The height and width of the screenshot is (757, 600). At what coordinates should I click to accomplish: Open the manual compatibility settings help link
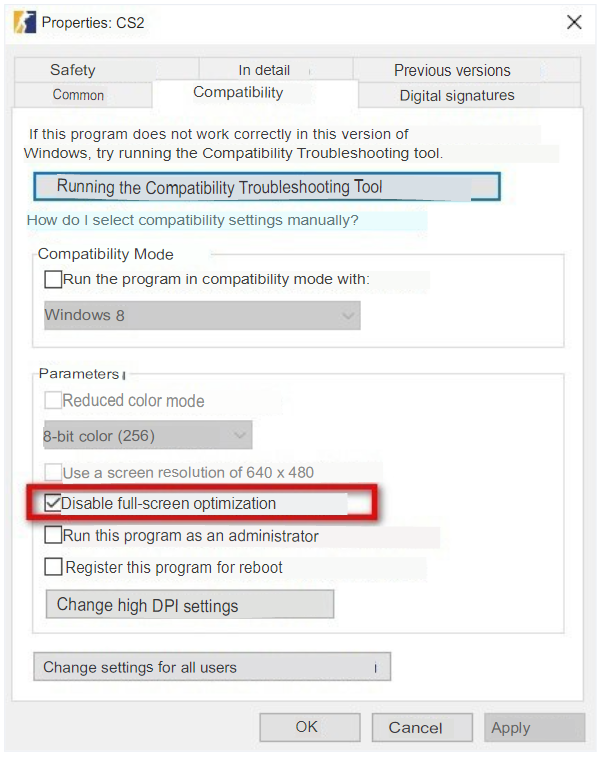[x=193, y=220]
